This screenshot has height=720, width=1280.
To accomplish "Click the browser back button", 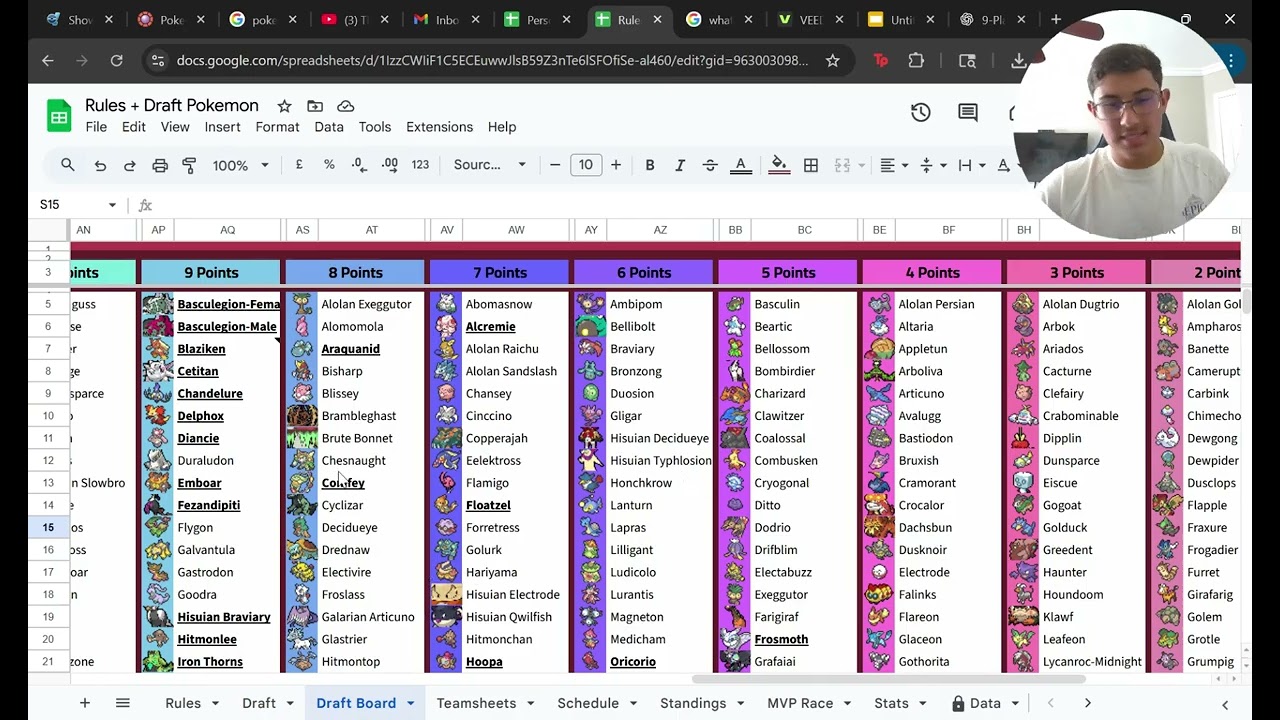I will [x=48, y=61].
